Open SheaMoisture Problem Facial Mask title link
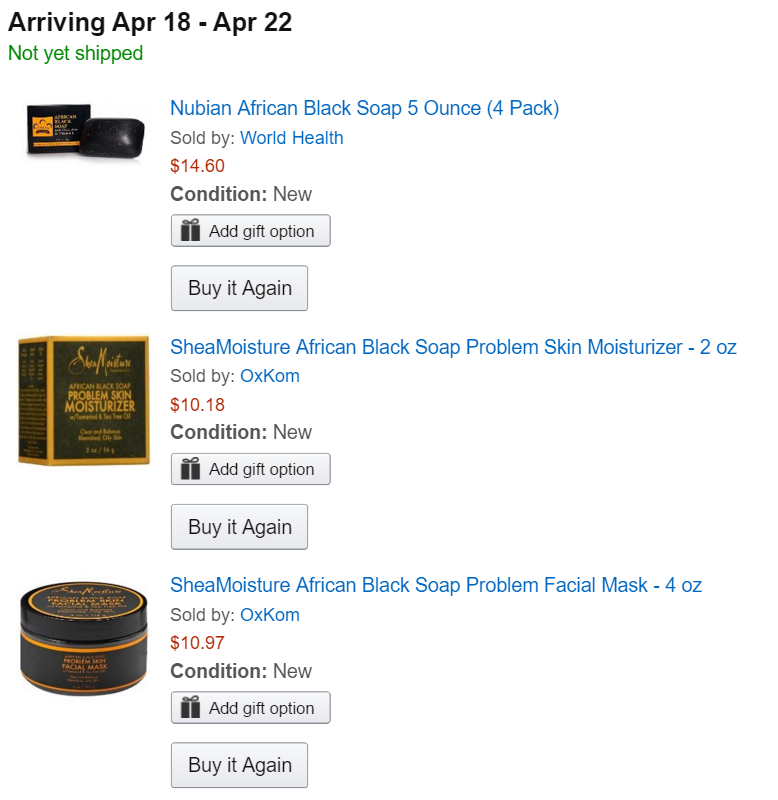Screen dimensions: 778x800 436,585
